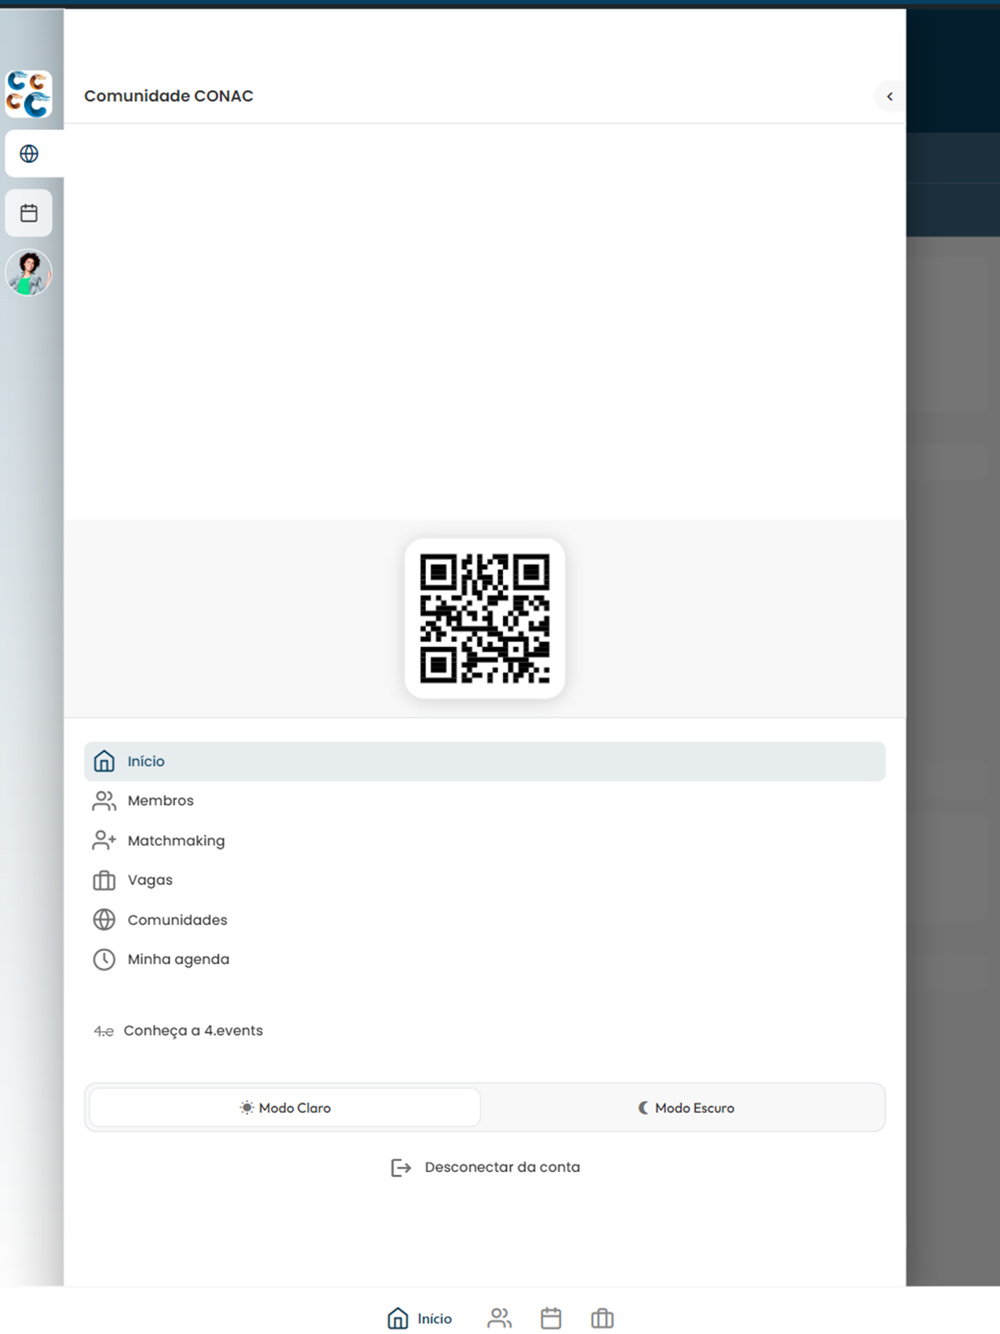
Task: Select Início in the bottom navigation bar
Action: click(420, 1318)
